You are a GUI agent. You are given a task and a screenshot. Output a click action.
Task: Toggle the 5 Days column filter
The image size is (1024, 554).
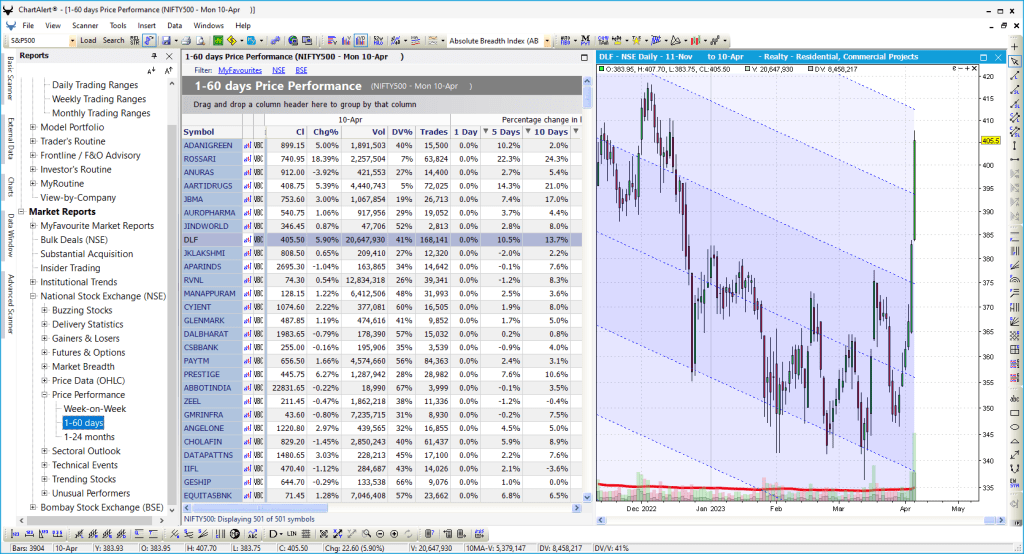click(x=487, y=132)
